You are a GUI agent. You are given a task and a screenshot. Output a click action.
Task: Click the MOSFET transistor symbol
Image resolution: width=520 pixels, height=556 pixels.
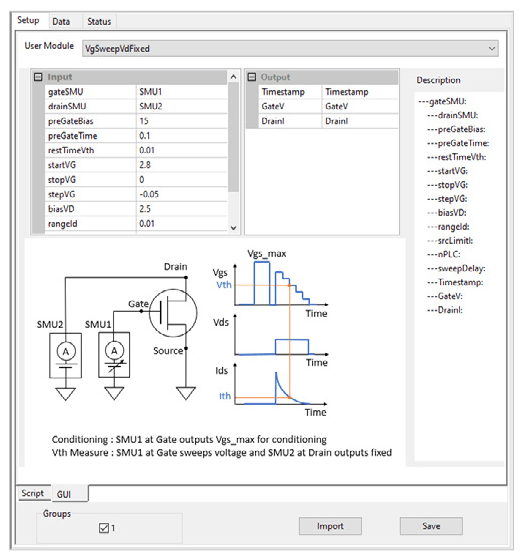[x=173, y=312]
